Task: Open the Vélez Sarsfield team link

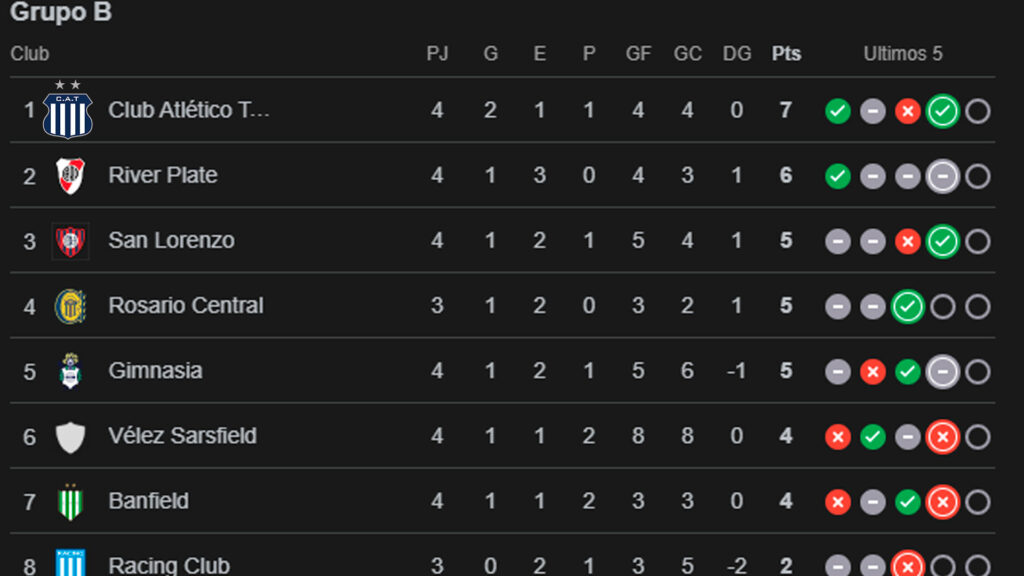Action: click(182, 436)
